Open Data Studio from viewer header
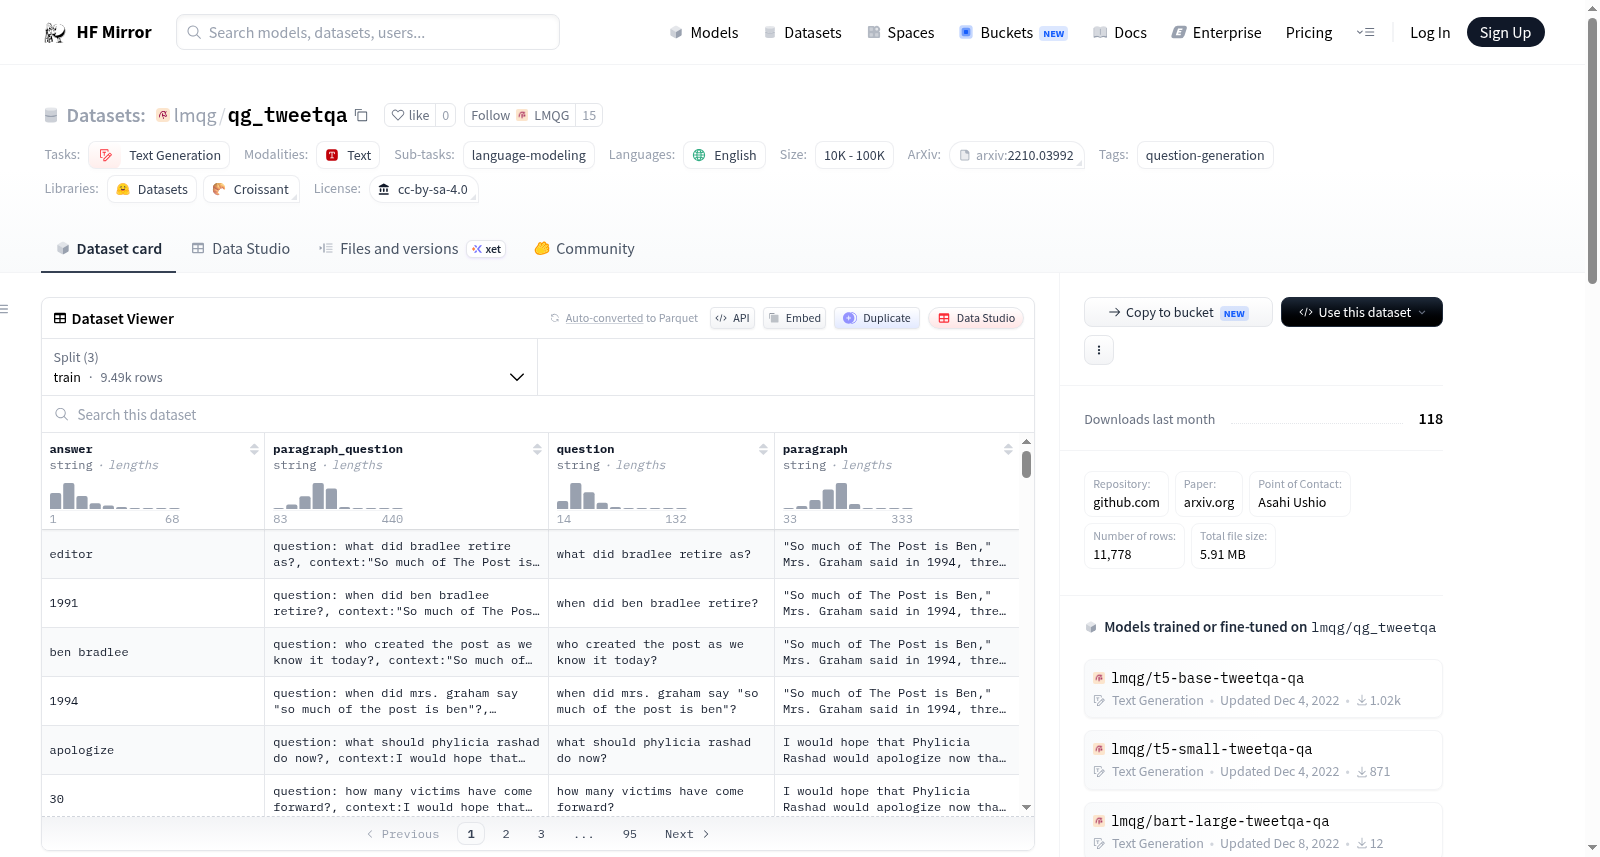 tap(976, 318)
